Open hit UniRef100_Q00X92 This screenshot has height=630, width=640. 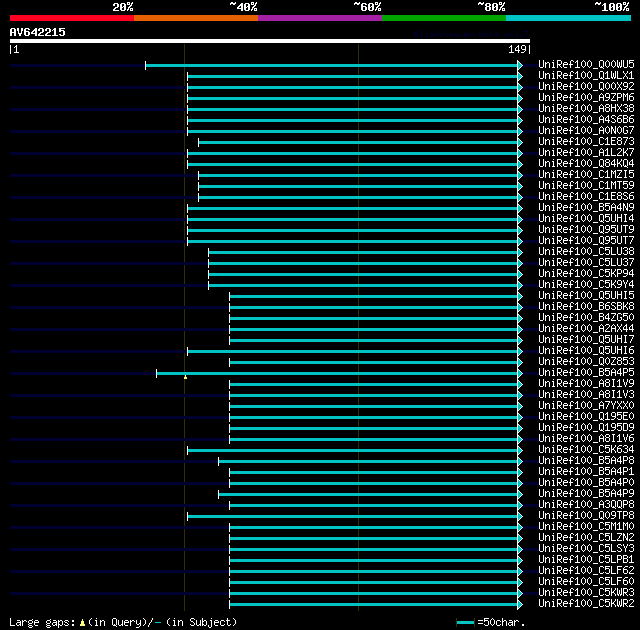(586, 87)
